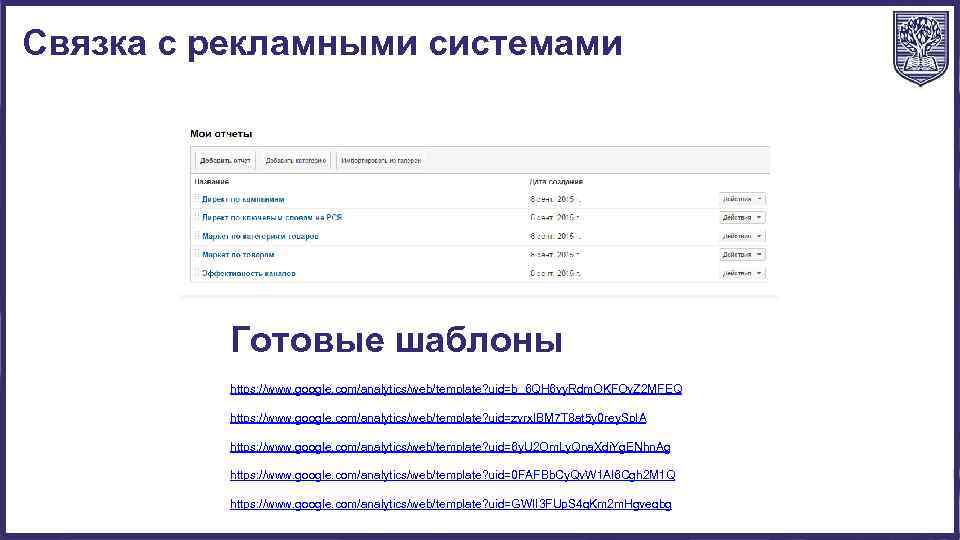960x540 pixels.
Task: Click the Связка с рекламными системами title
Action: tap(322, 43)
